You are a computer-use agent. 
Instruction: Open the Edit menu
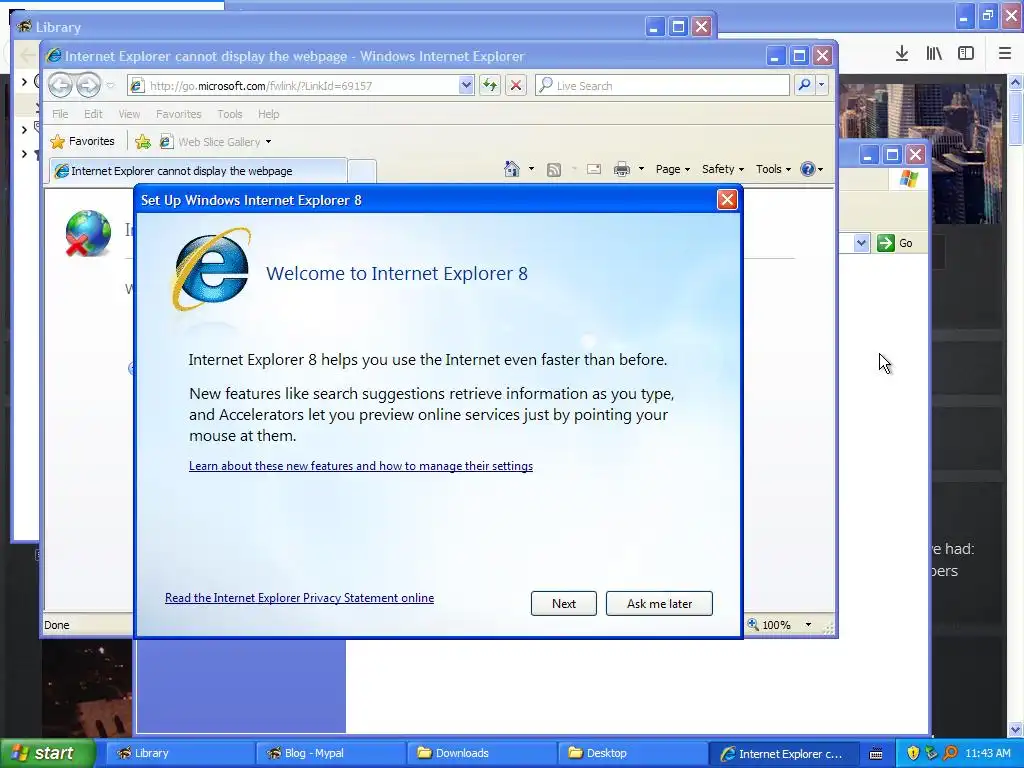[x=93, y=114]
